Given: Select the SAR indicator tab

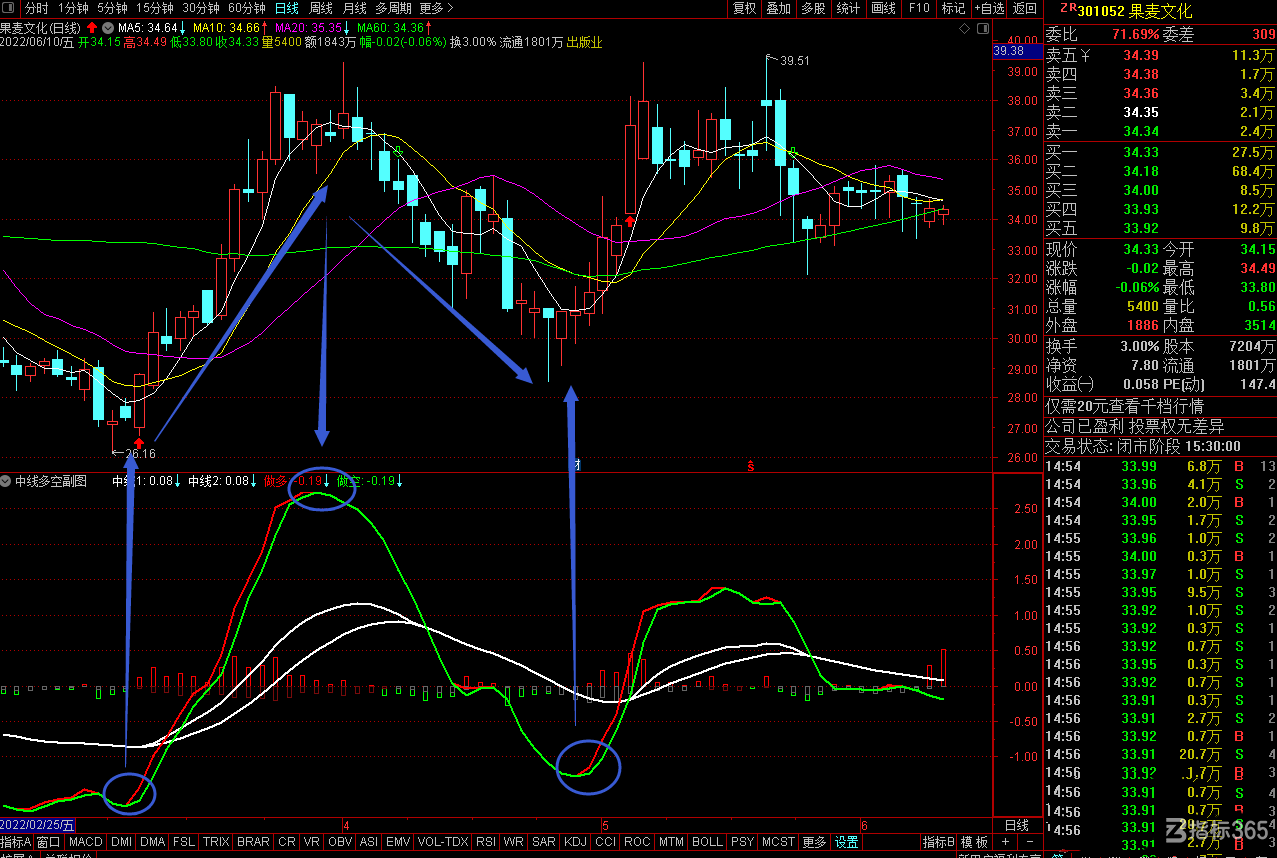Looking at the screenshot, I should [x=544, y=842].
